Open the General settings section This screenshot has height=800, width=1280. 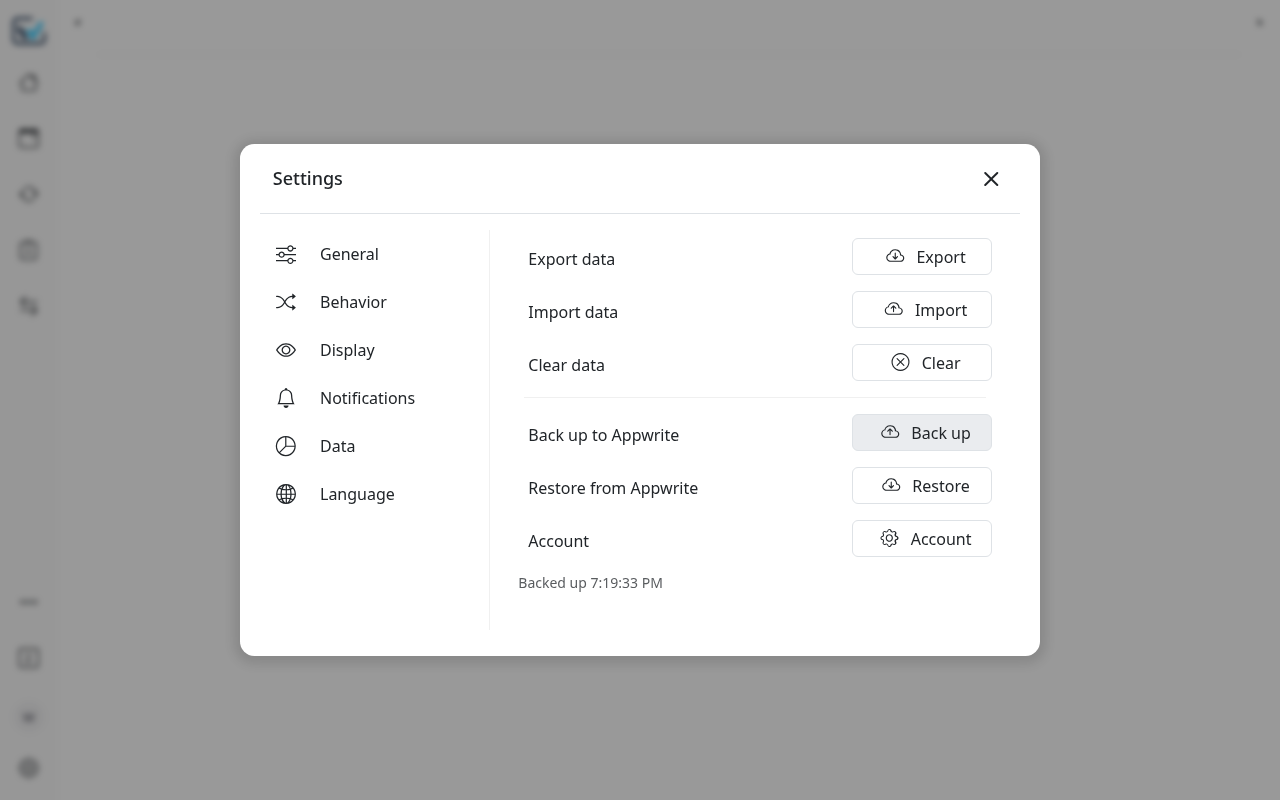point(366,254)
